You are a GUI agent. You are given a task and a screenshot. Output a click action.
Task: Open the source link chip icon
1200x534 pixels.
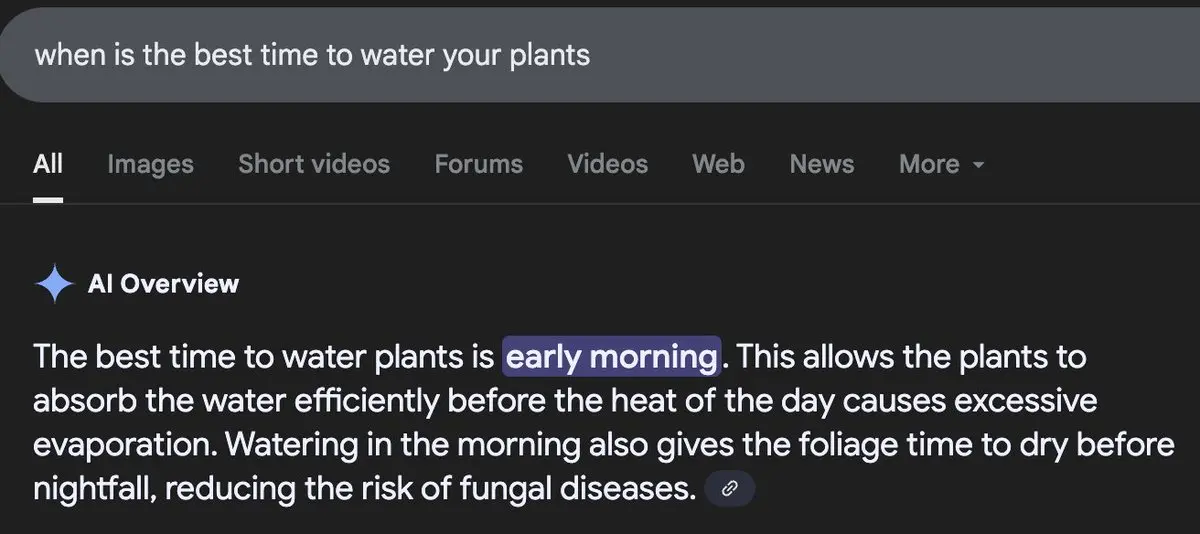(730, 489)
